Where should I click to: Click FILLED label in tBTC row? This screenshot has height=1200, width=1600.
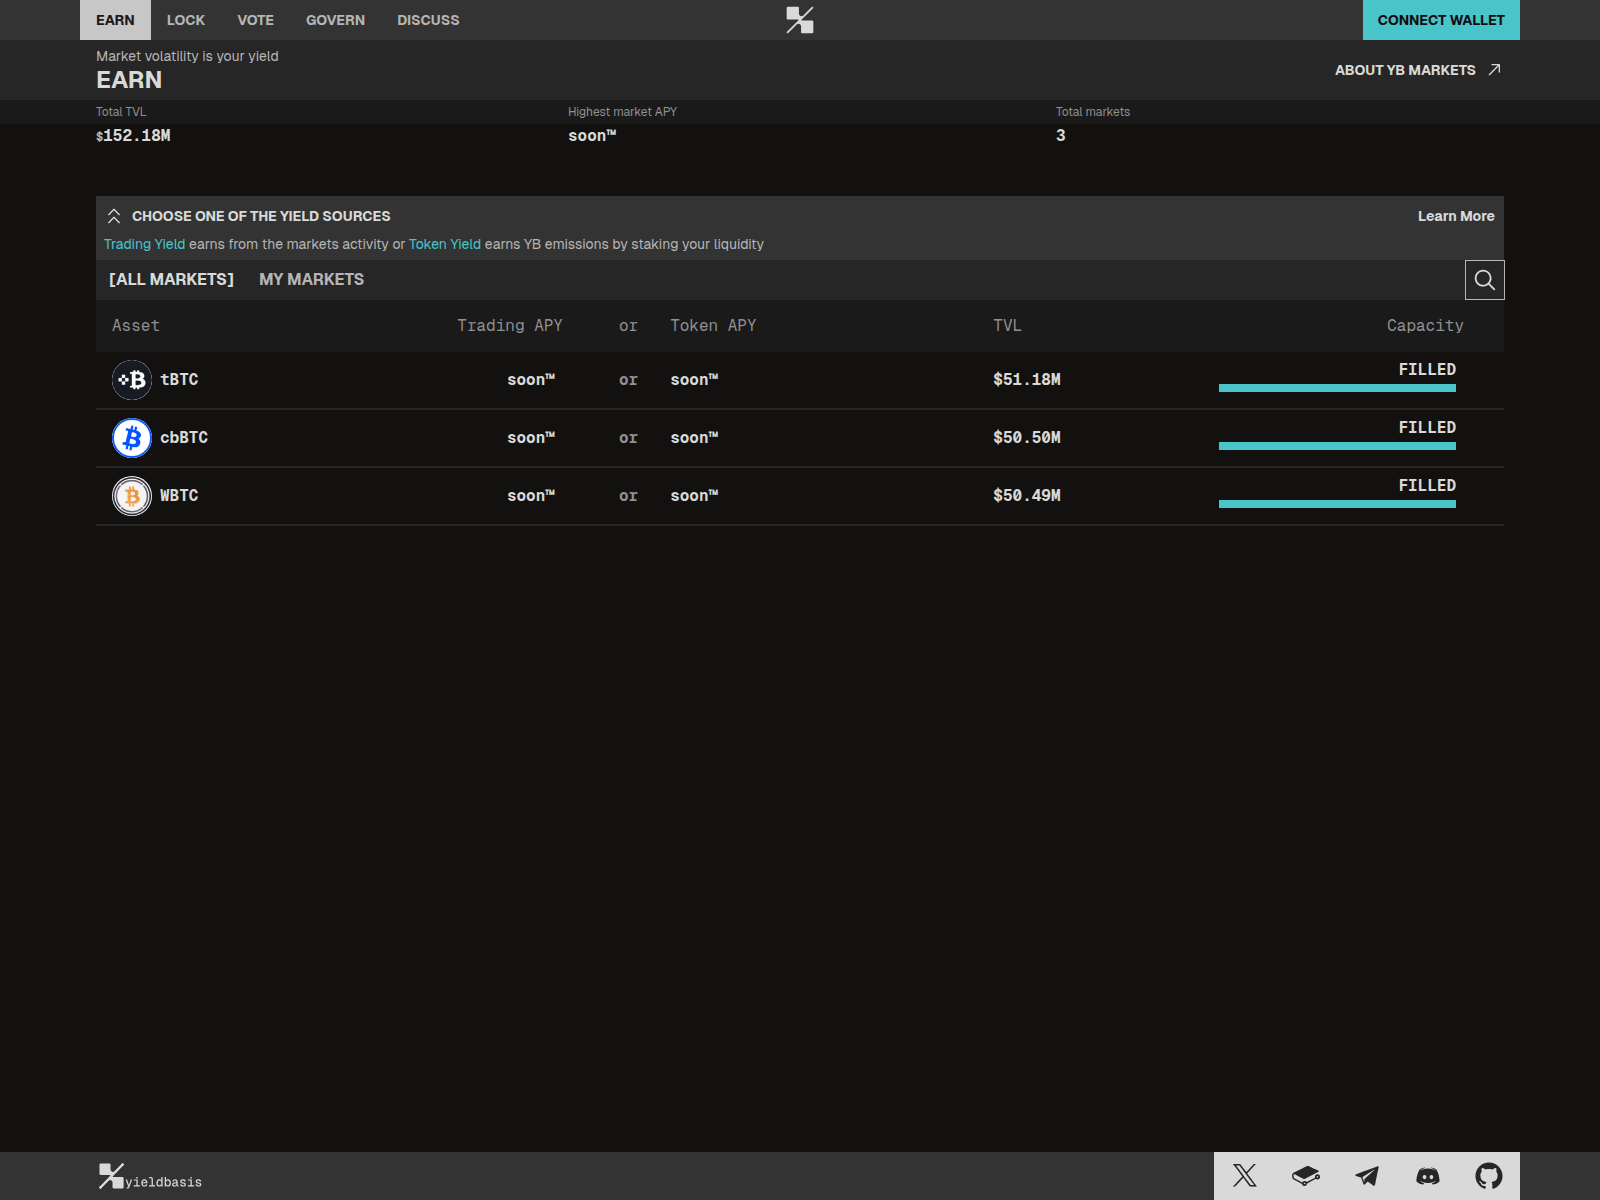click(1427, 370)
